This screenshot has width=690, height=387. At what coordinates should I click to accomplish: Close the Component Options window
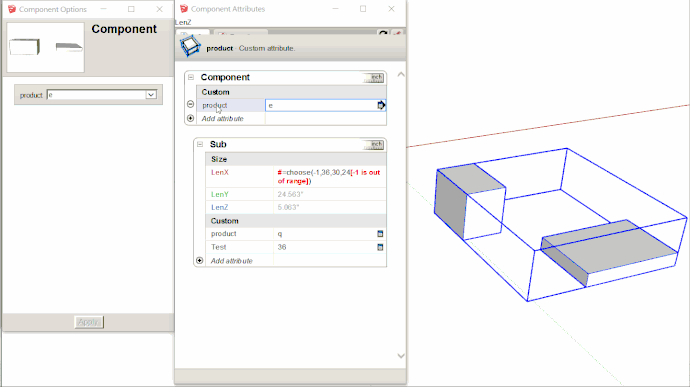click(x=159, y=9)
